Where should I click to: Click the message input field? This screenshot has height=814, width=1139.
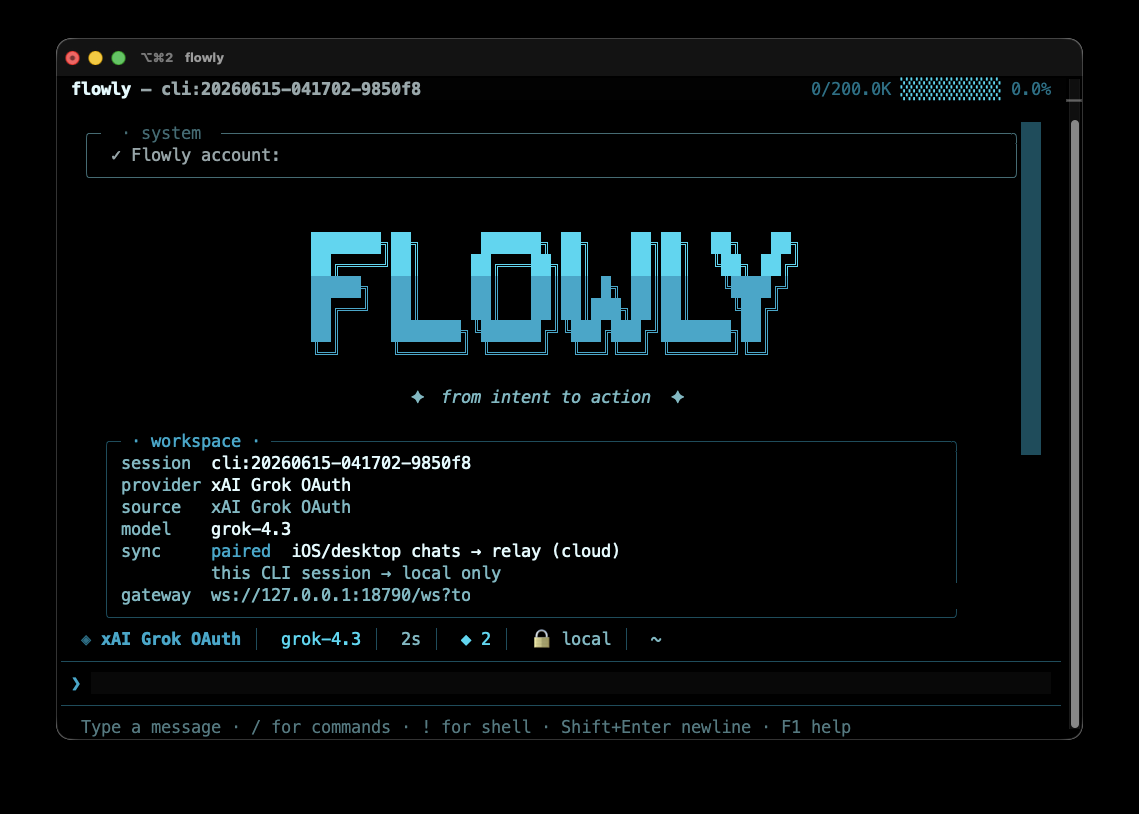[x=571, y=683]
